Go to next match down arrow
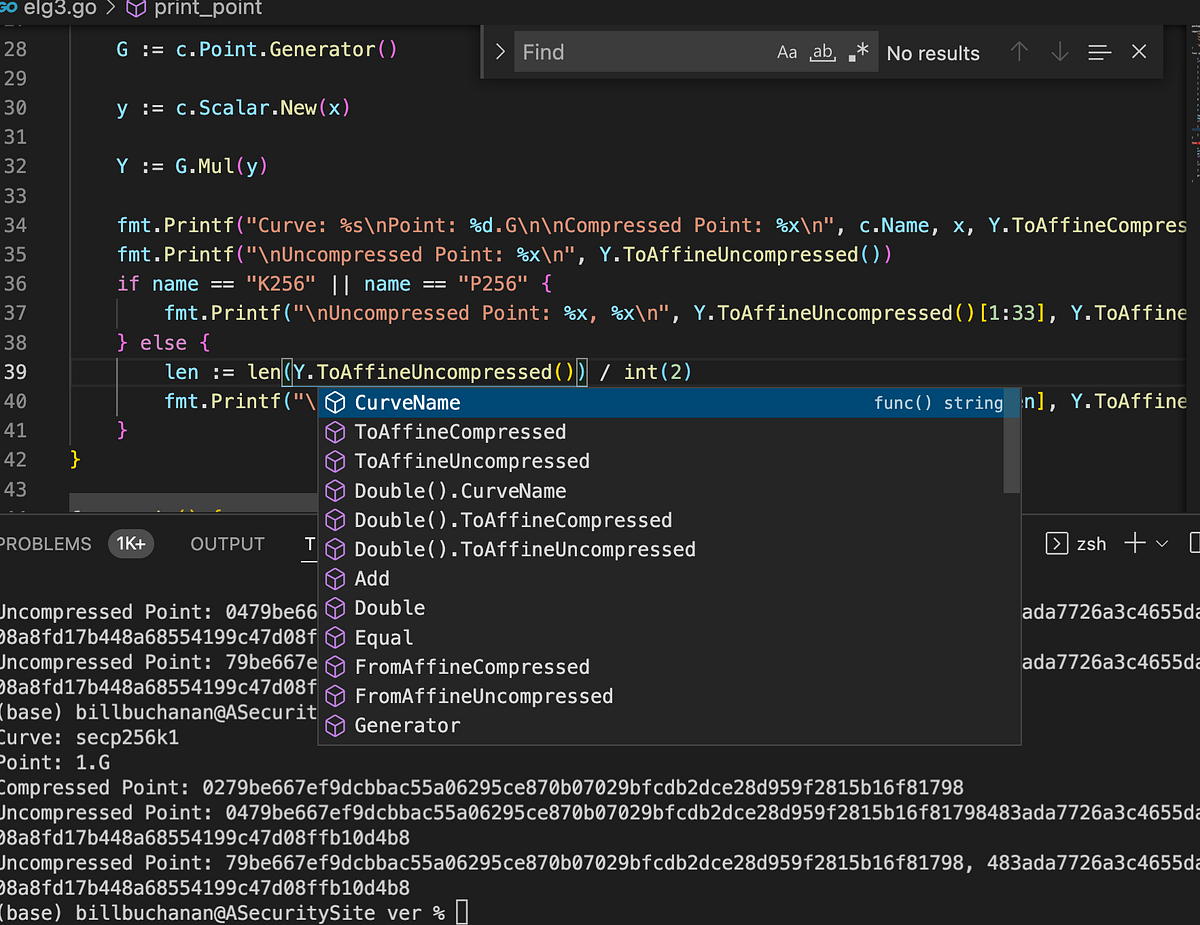The width and height of the screenshot is (1200, 925). click(1059, 52)
